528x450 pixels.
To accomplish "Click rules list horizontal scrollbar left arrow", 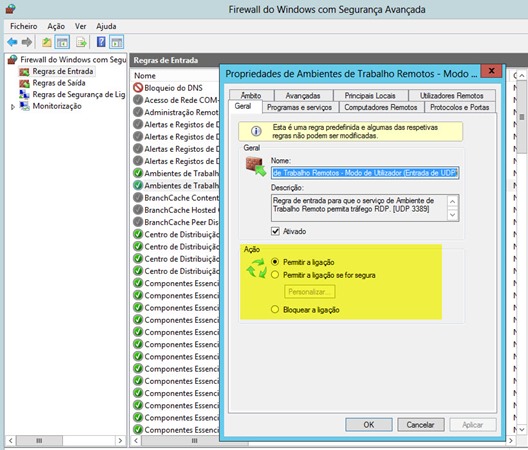I will [136, 441].
